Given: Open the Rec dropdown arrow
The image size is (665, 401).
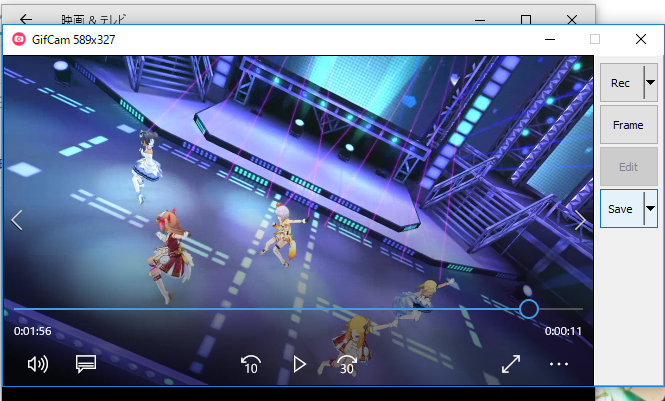Looking at the screenshot, I should (x=651, y=83).
